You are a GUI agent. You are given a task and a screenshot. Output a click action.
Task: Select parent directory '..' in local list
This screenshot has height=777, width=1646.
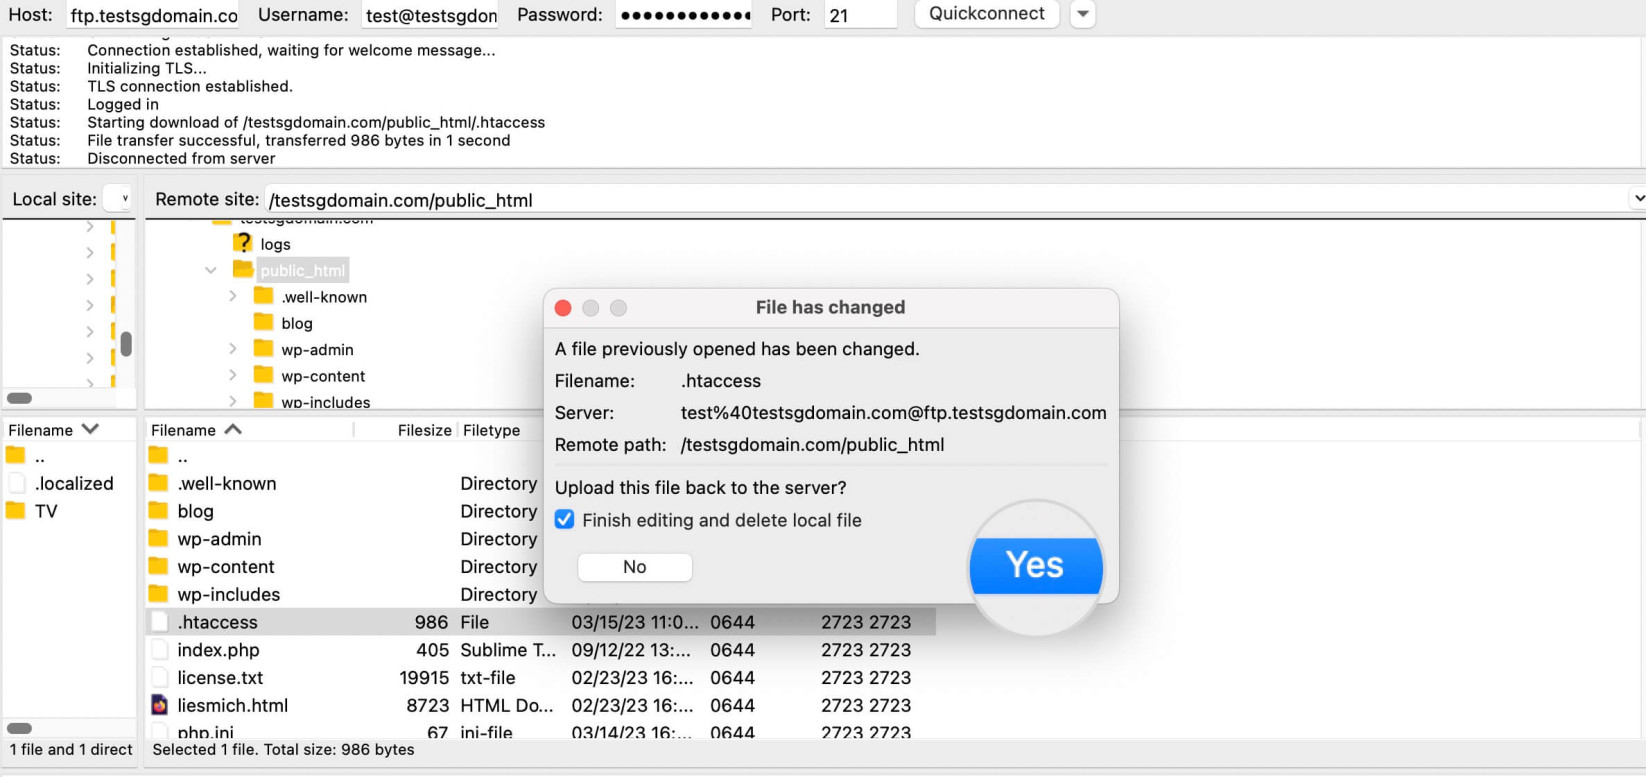(x=40, y=457)
